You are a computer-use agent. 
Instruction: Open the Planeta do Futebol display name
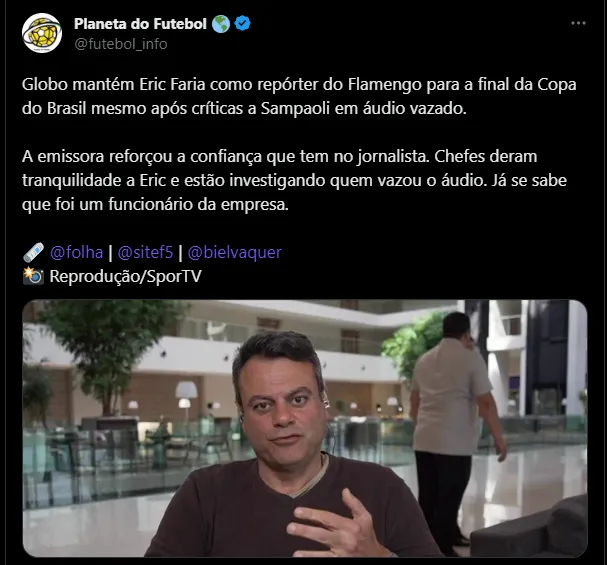point(140,24)
